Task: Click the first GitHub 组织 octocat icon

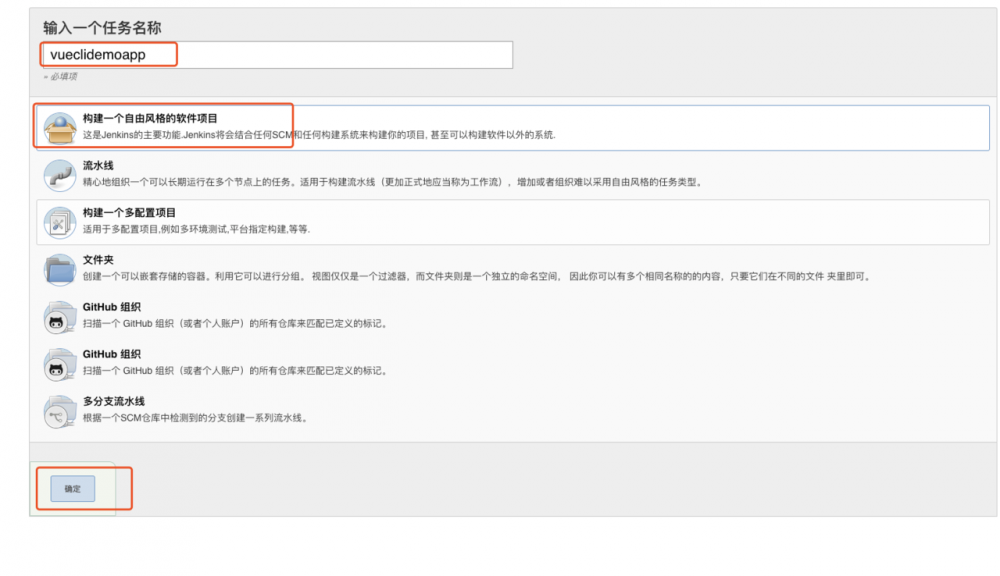Action: (x=60, y=316)
